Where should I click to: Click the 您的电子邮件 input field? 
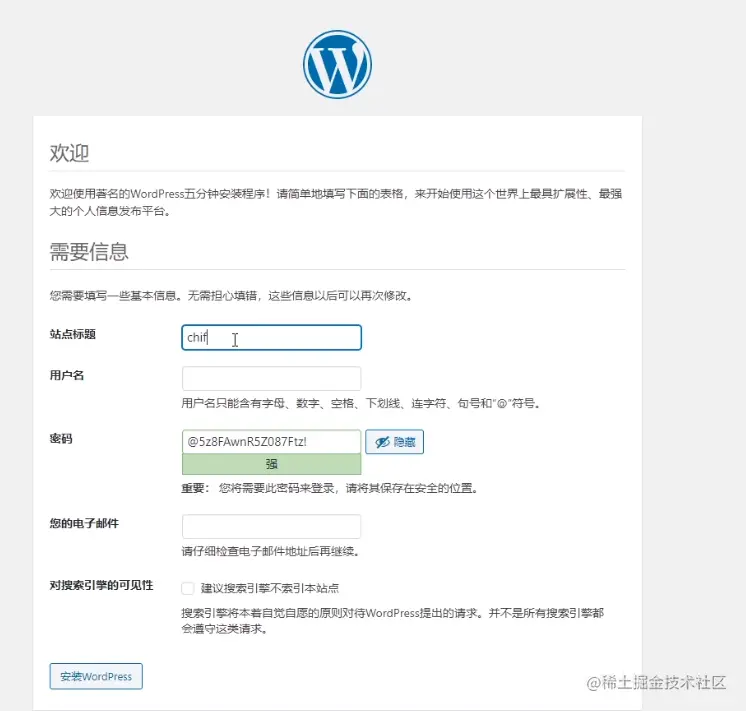pyautogui.click(x=272, y=526)
